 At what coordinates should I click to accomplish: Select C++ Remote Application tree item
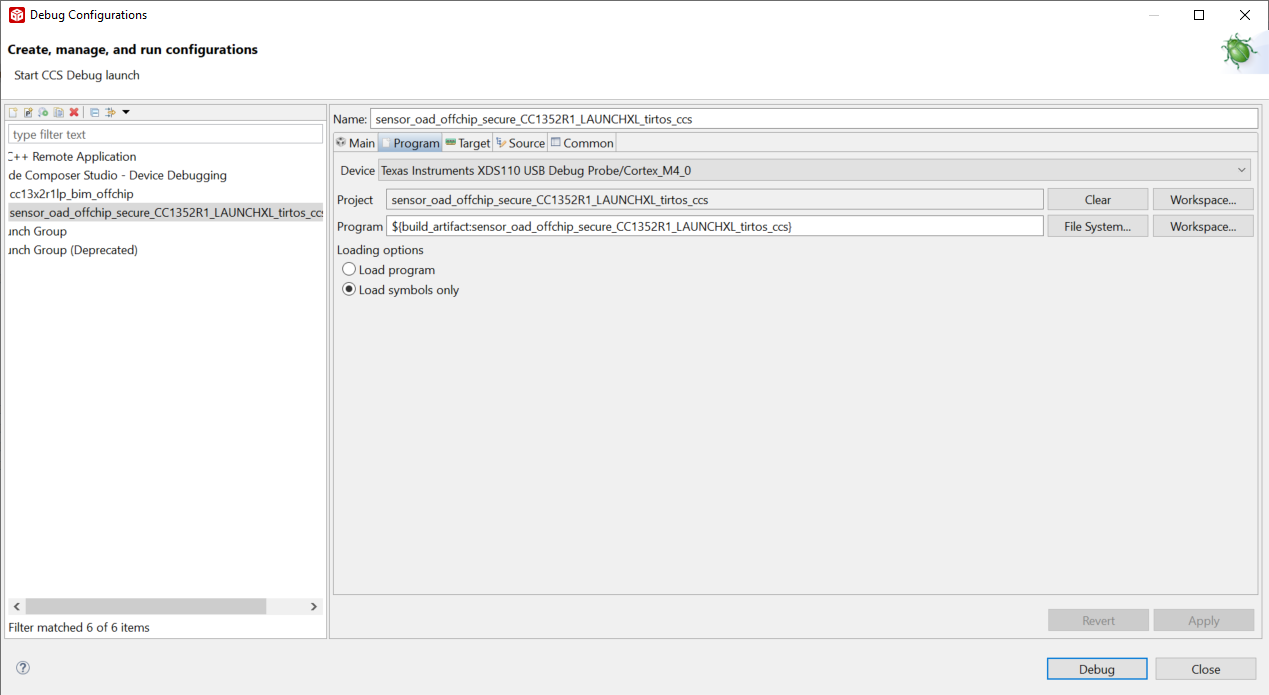72,157
